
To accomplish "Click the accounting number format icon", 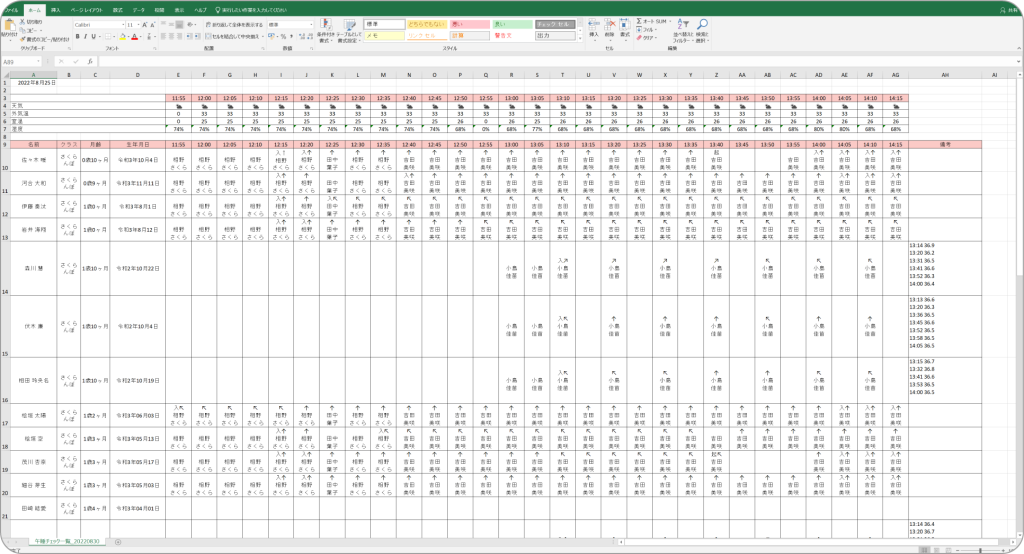I will [x=272, y=37].
